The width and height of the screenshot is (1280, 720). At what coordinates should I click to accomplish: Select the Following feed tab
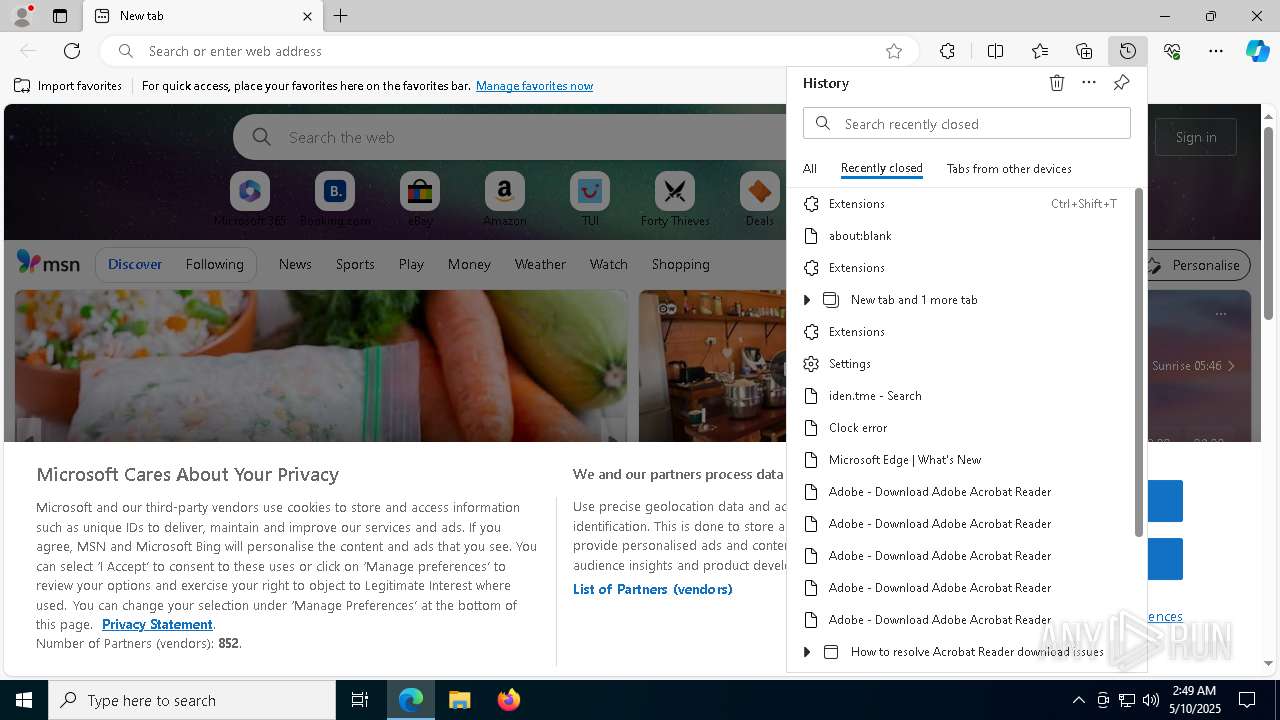[214, 264]
